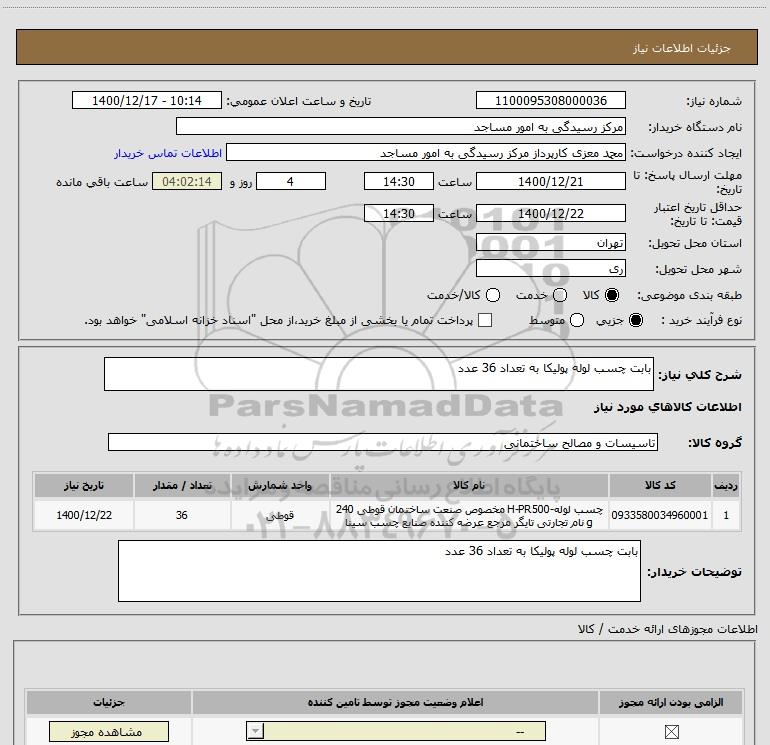
Task: Click product code 0933580034960001 cell
Action: coord(660,515)
